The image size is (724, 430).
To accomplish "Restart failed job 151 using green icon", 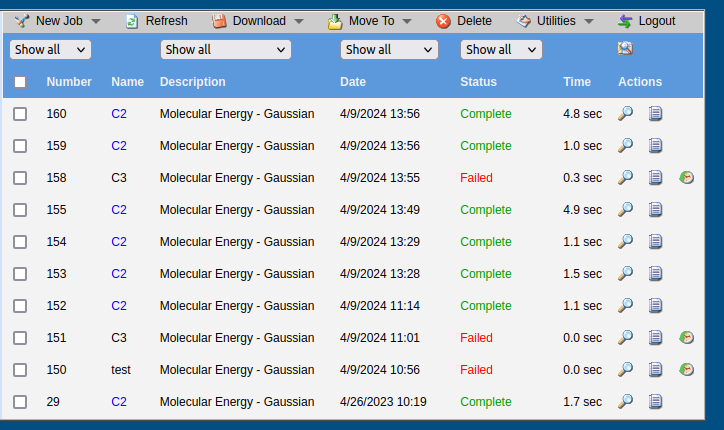I will point(687,337).
